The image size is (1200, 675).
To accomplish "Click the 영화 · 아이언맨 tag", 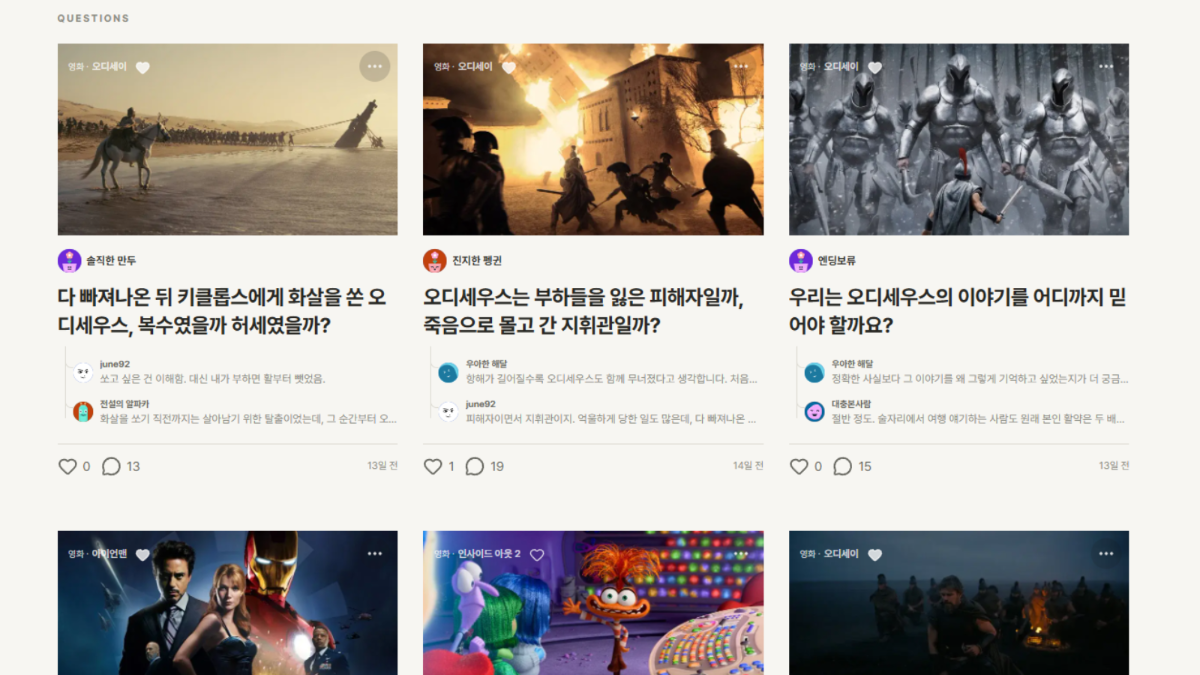I will (x=97, y=554).
